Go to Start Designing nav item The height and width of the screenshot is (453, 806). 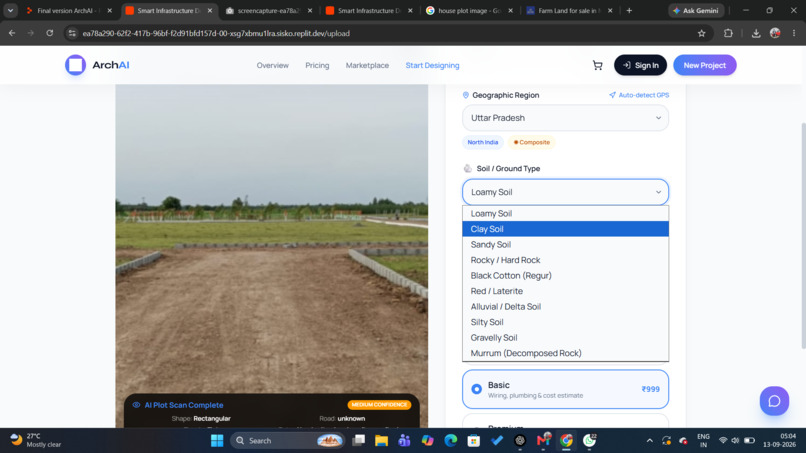[432, 65]
